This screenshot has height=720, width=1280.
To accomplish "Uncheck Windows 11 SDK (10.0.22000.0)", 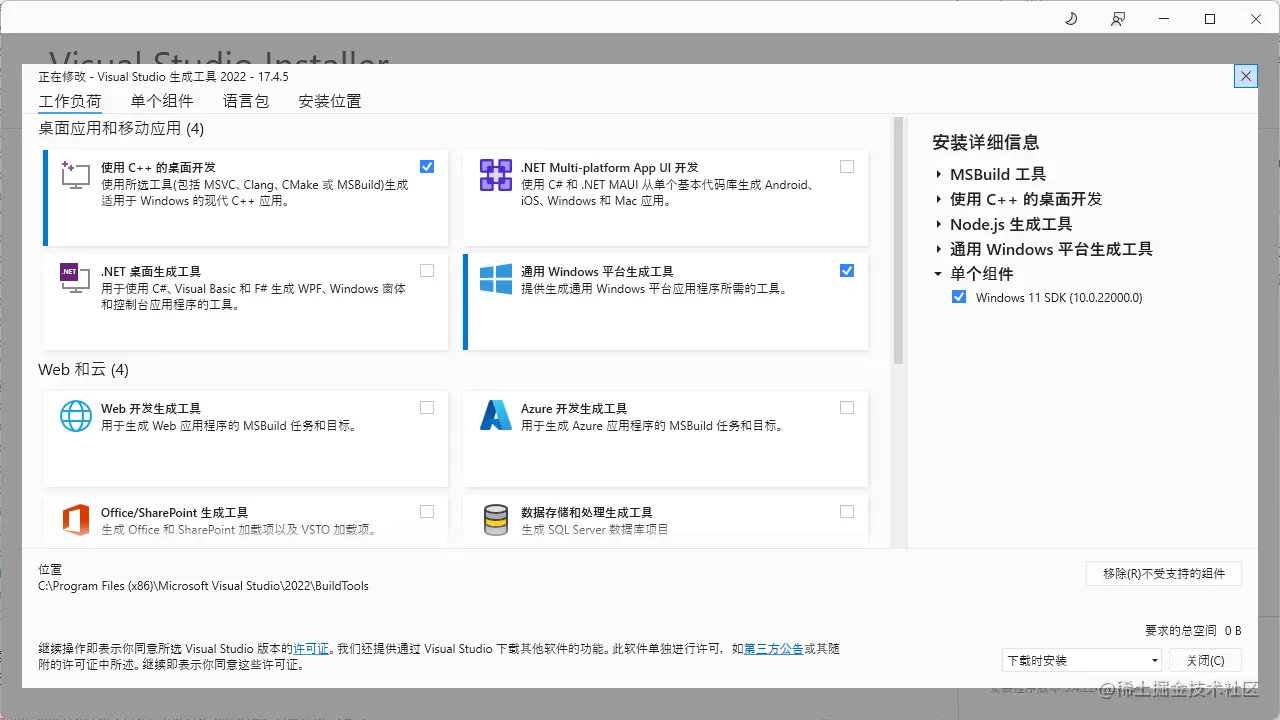I will pos(959,297).
